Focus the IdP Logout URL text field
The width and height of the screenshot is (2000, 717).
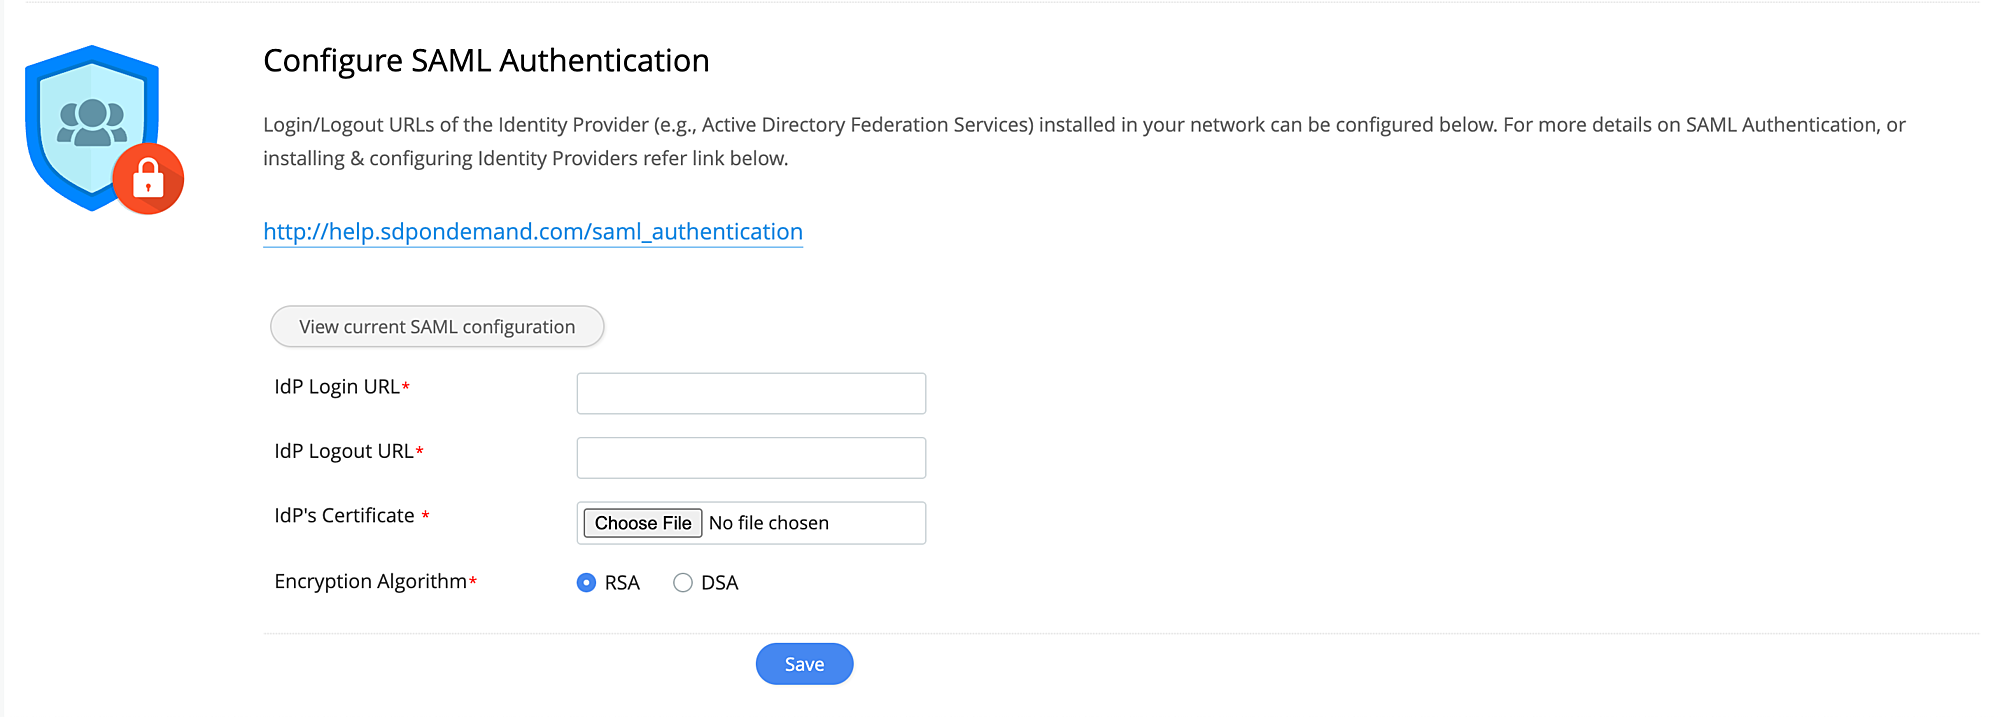pos(751,458)
